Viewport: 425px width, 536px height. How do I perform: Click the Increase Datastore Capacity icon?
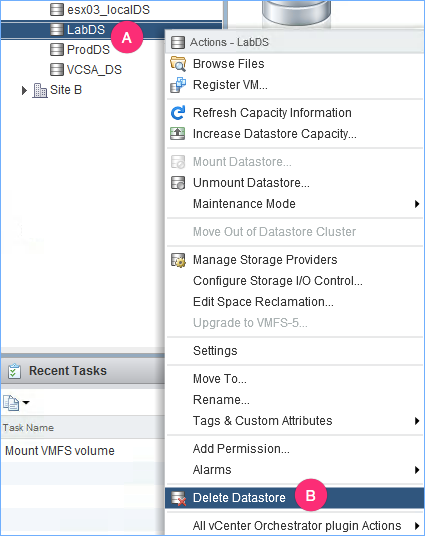click(x=178, y=134)
